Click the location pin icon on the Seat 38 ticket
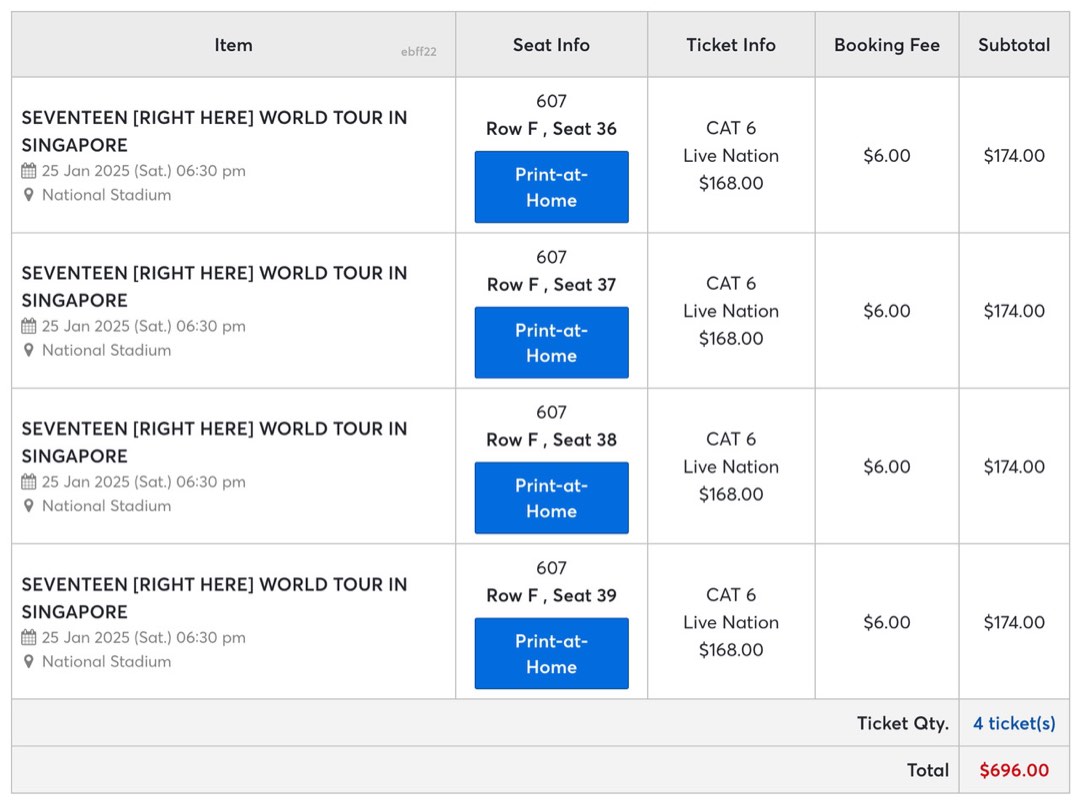 click(x=30, y=506)
